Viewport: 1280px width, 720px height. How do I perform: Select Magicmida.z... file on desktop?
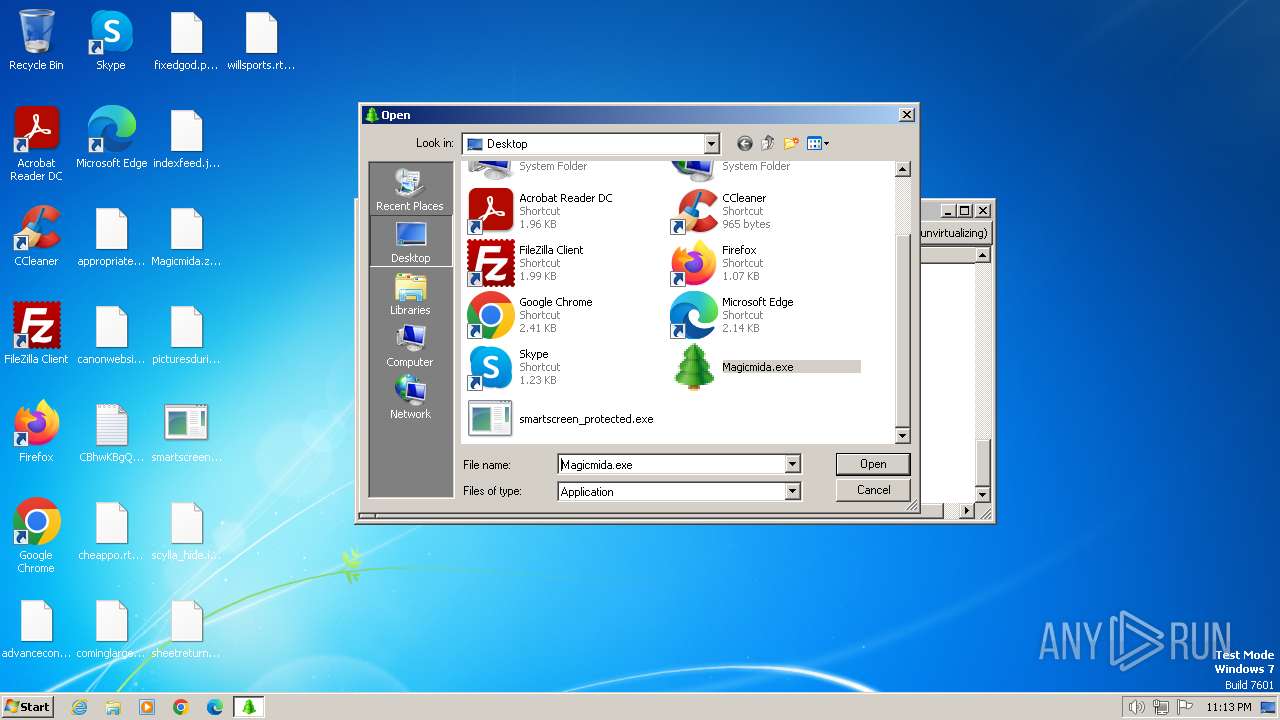point(186,237)
